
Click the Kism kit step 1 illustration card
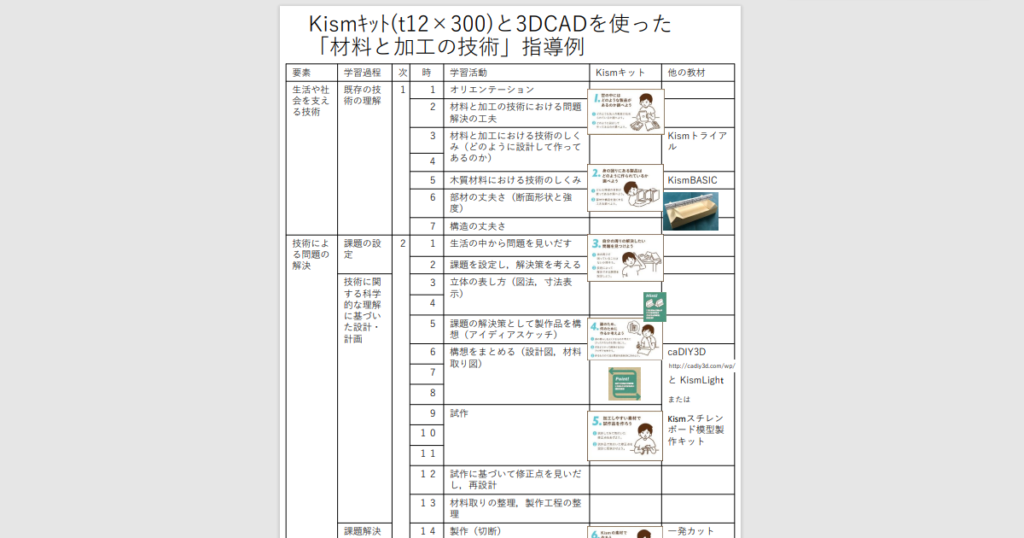pos(626,111)
